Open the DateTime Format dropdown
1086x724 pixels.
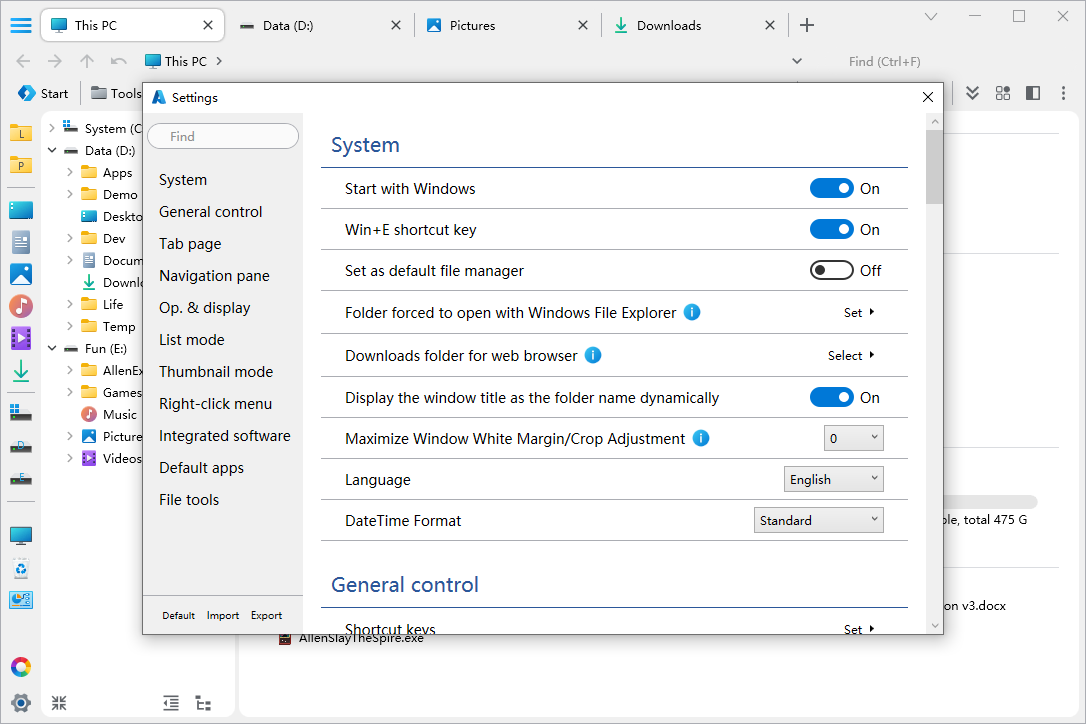(x=818, y=520)
